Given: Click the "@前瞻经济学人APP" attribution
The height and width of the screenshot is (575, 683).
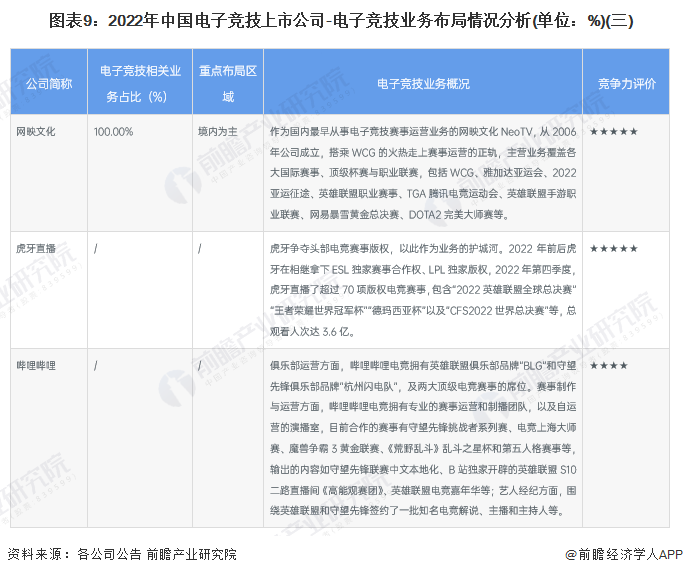Looking at the screenshot, I should (x=624, y=554).
